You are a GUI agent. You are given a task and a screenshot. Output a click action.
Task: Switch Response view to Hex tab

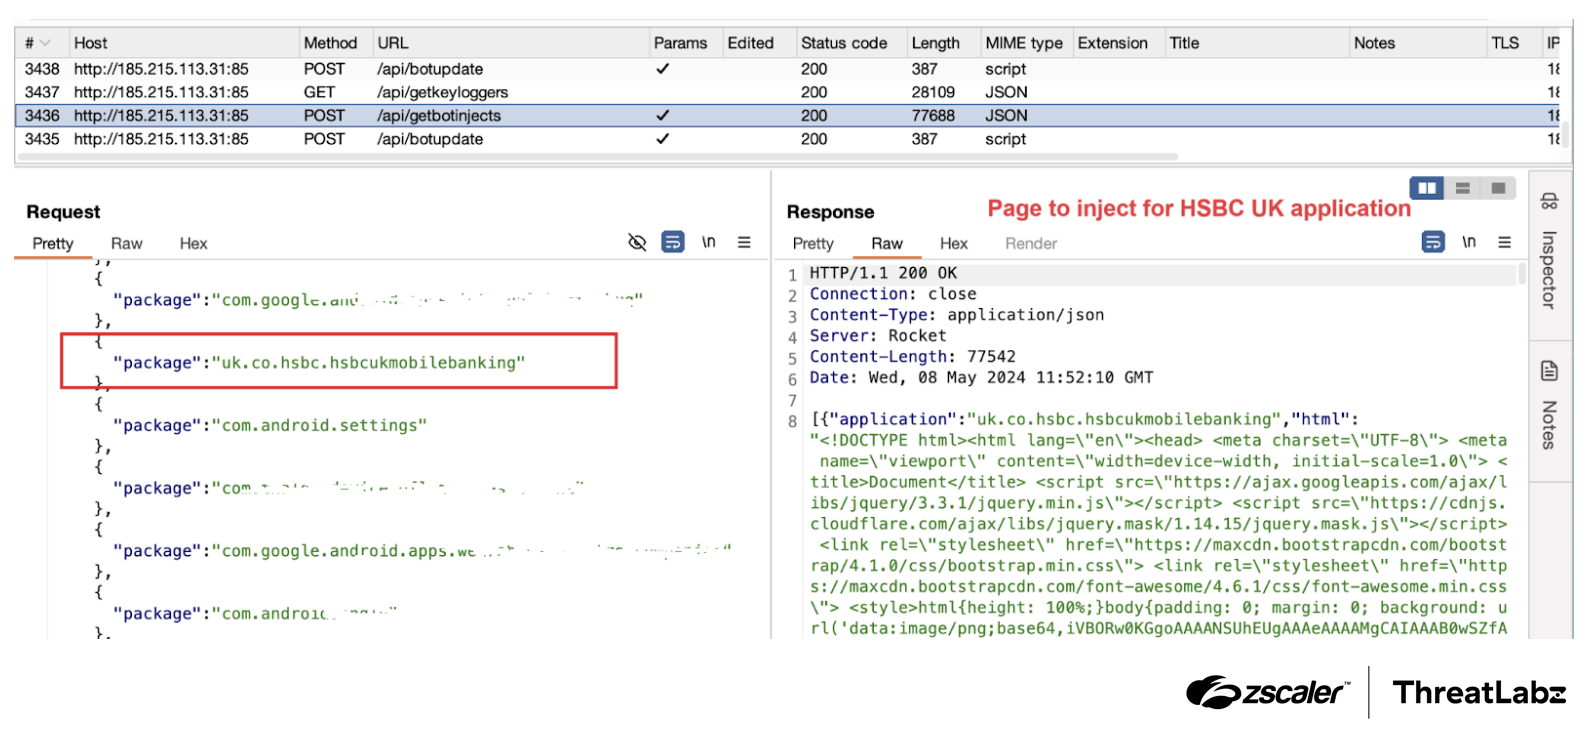[954, 244]
